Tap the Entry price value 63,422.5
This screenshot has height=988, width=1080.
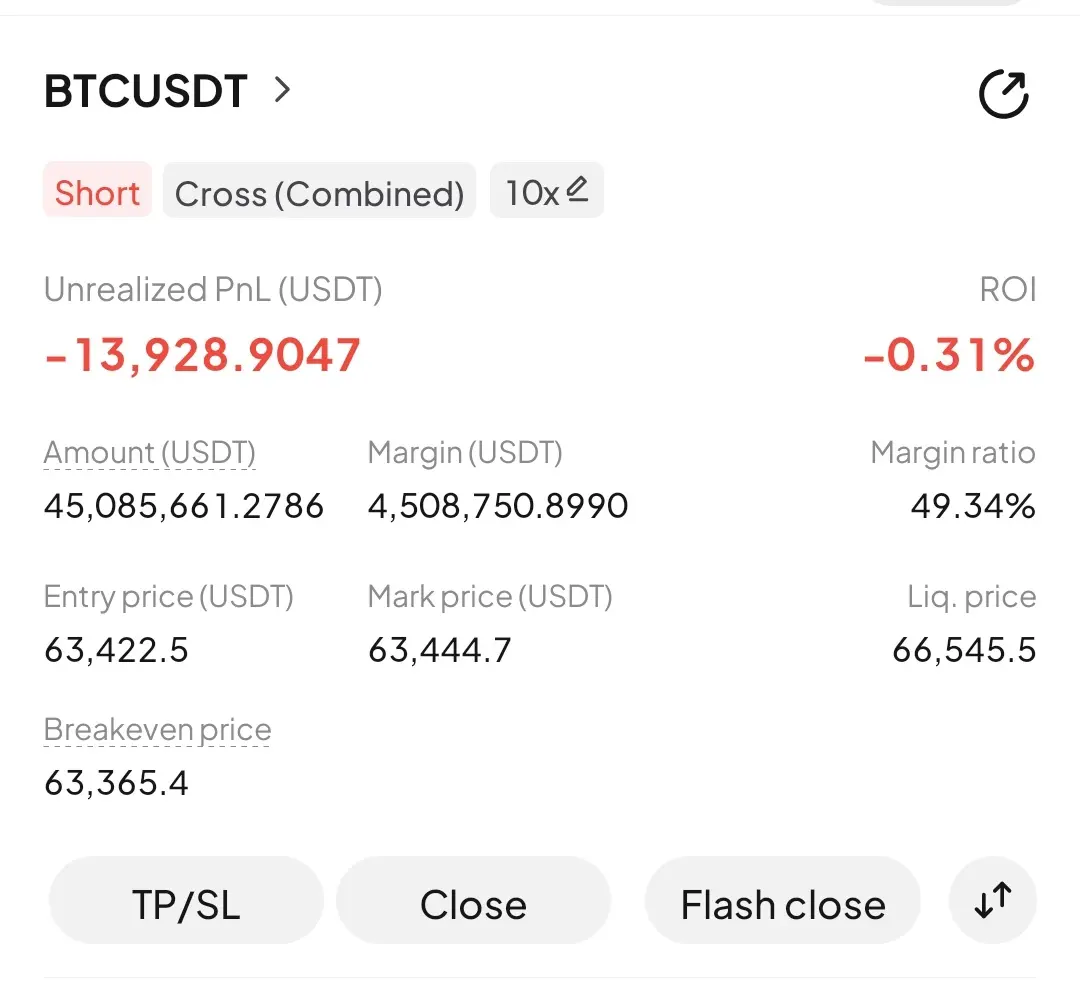click(x=116, y=650)
